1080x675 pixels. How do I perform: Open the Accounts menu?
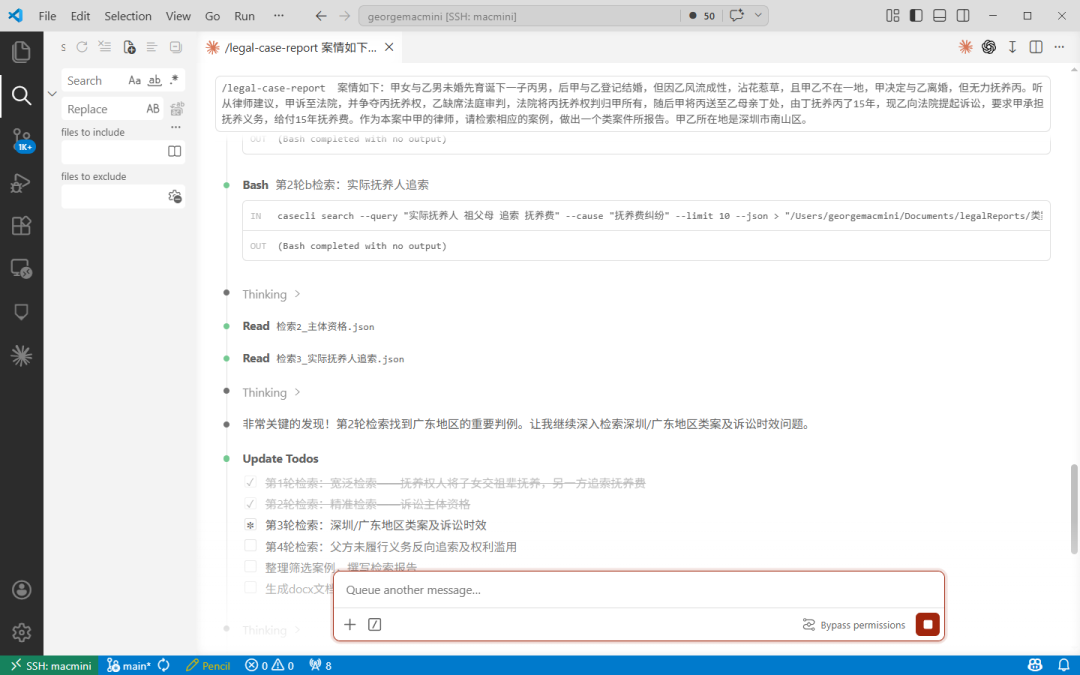tap(21, 590)
